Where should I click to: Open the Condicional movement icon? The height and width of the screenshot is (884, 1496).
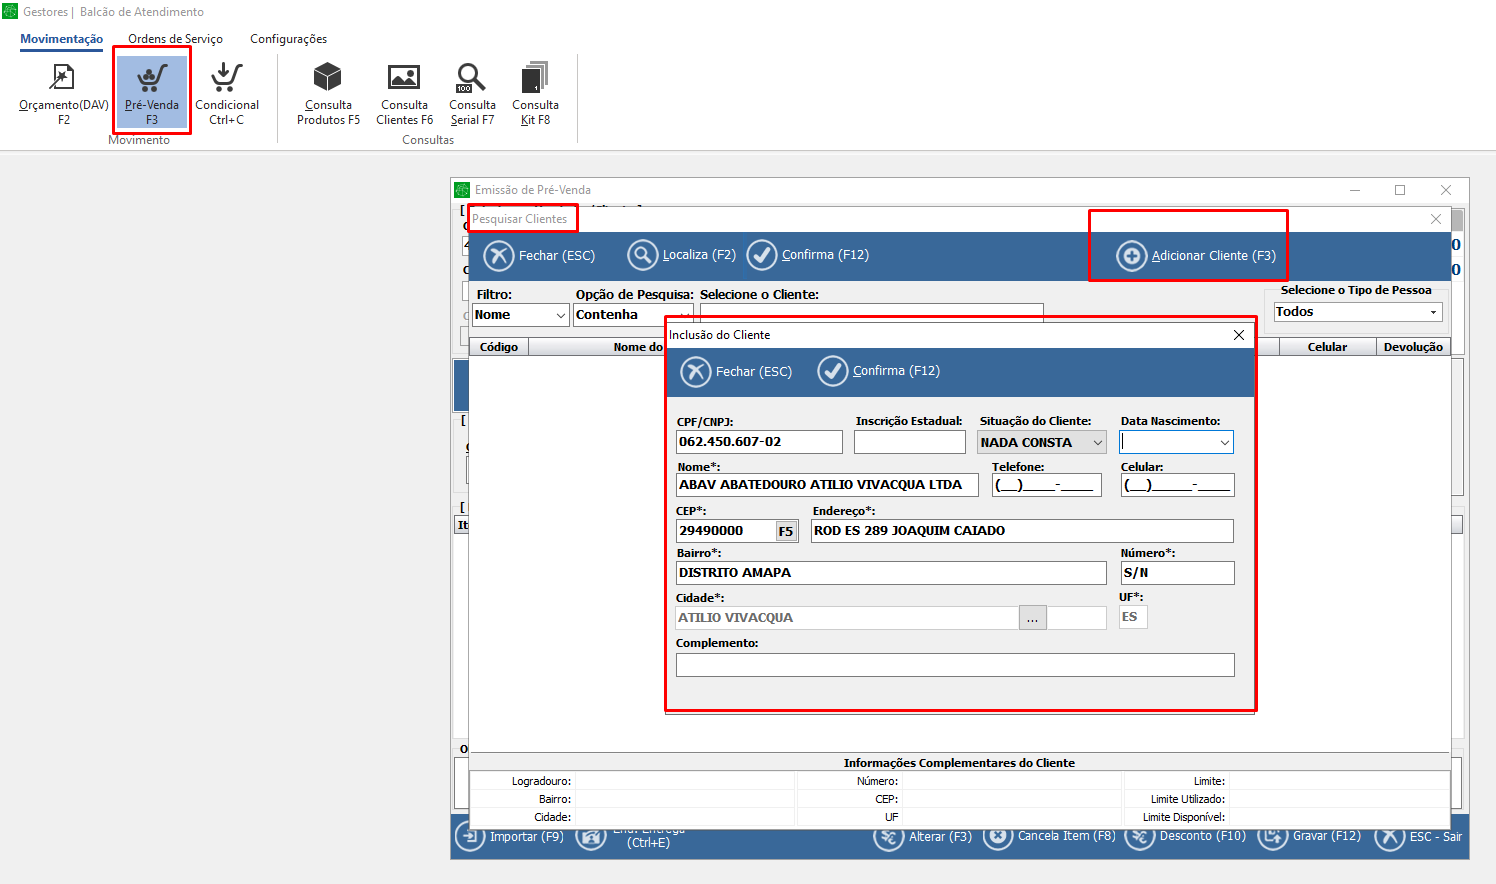227,78
